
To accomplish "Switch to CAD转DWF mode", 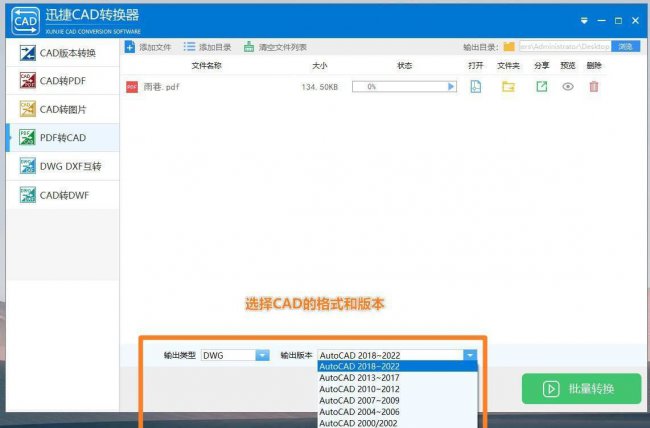I will pyautogui.click(x=63, y=195).
